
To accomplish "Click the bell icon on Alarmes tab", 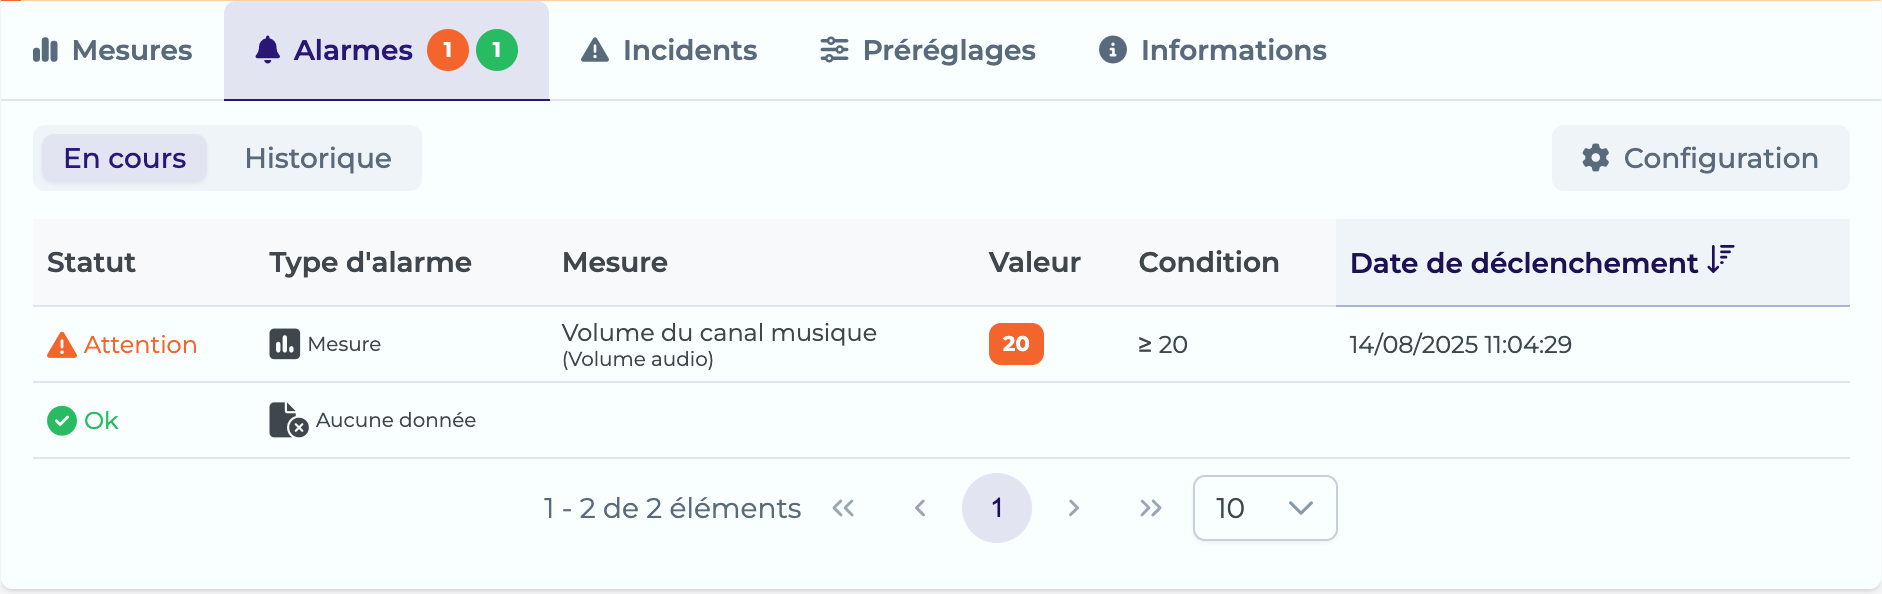I will (x=267, y=50).
